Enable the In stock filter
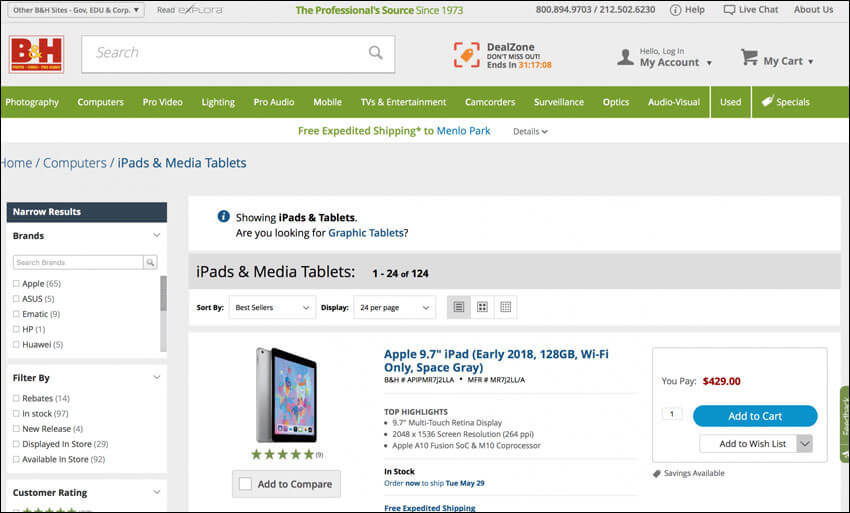Viewport: 850px width, 513px height. pyautogui.click(x=16, y=413)
